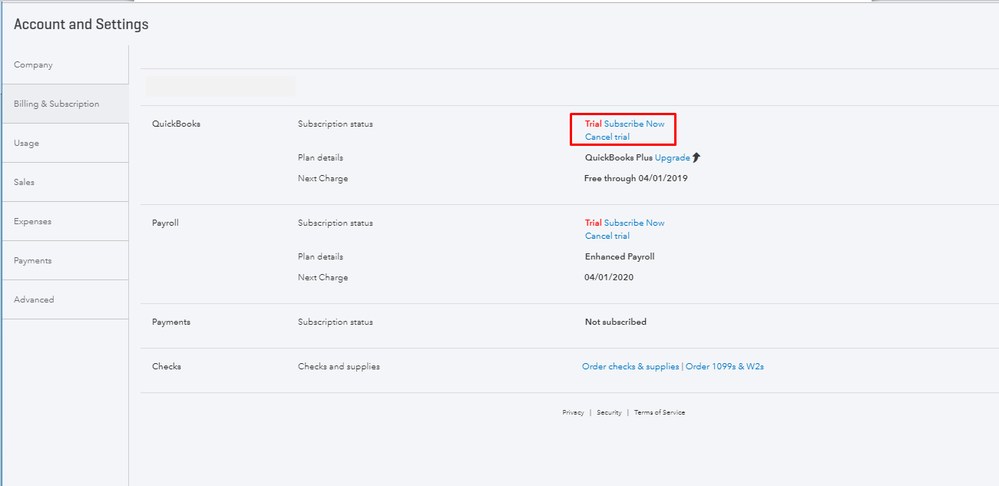Screen dimensions: 999x486
Task: Select the Payments tab in sidebar
Action: (x=33, y=260)
